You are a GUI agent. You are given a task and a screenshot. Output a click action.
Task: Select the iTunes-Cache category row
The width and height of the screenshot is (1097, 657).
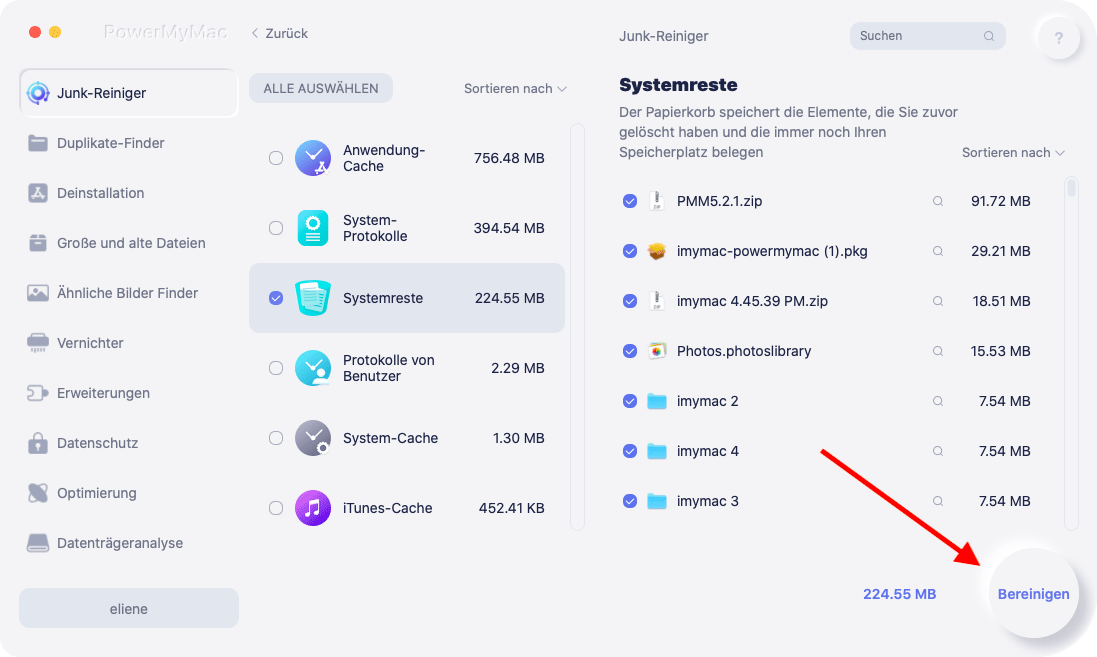point(406,508)
